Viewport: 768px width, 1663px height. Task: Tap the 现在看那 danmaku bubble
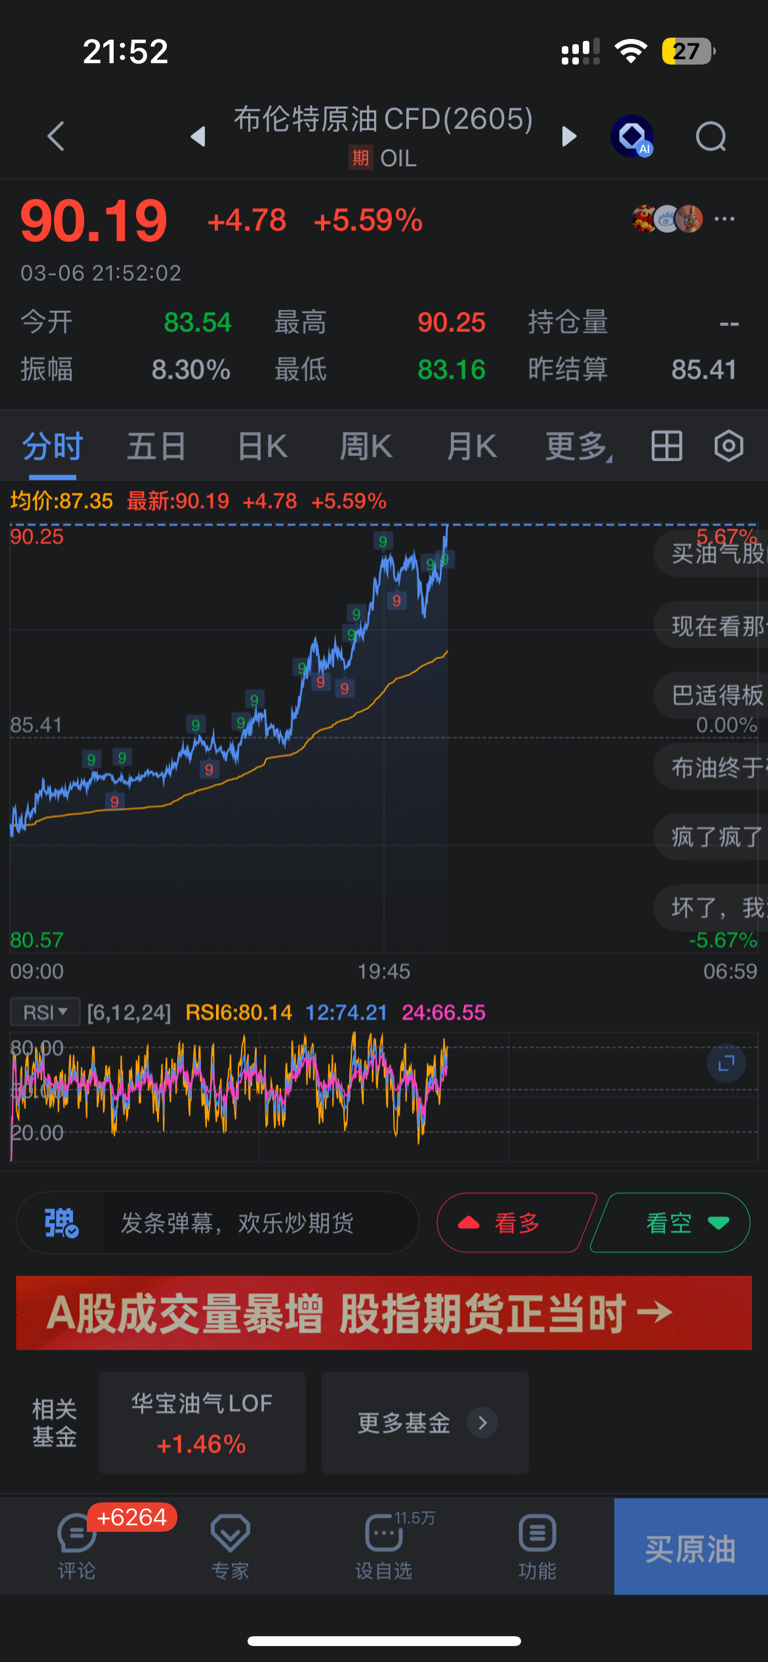[x=711, y=626]
